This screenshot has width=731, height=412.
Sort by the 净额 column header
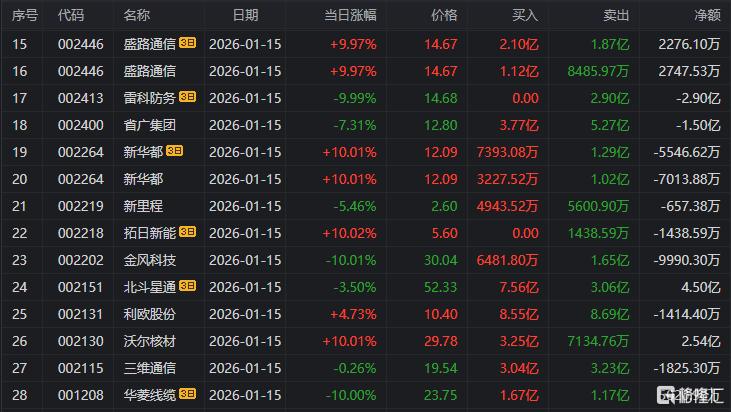pyautogui.click(x=706, y=15)
